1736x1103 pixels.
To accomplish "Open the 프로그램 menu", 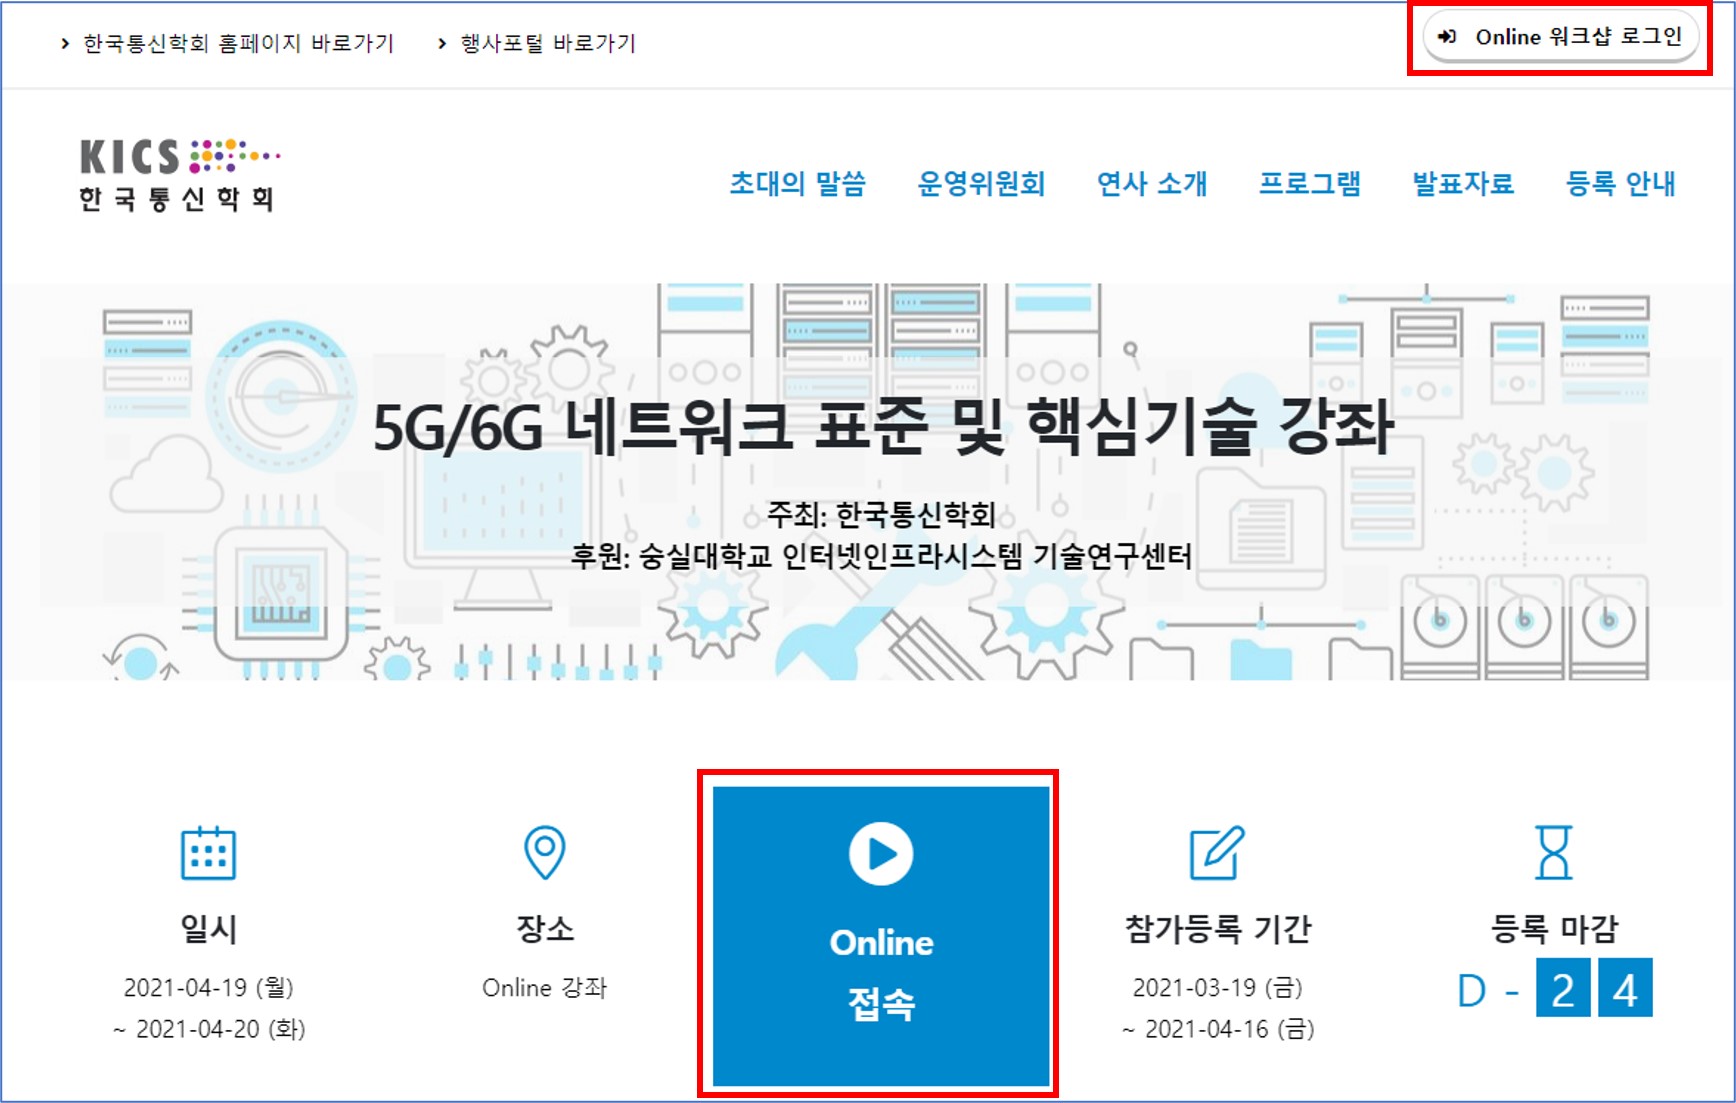I will tap(1309, 184).
